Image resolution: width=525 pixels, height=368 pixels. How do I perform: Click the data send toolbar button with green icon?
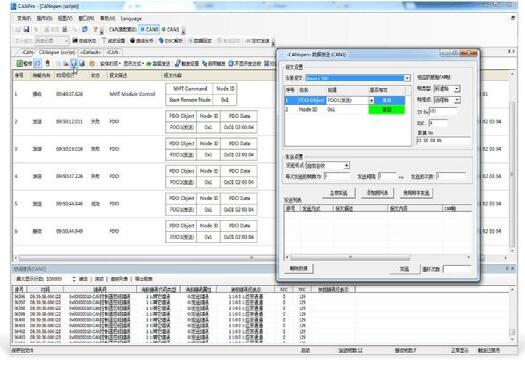coord(158,63)
